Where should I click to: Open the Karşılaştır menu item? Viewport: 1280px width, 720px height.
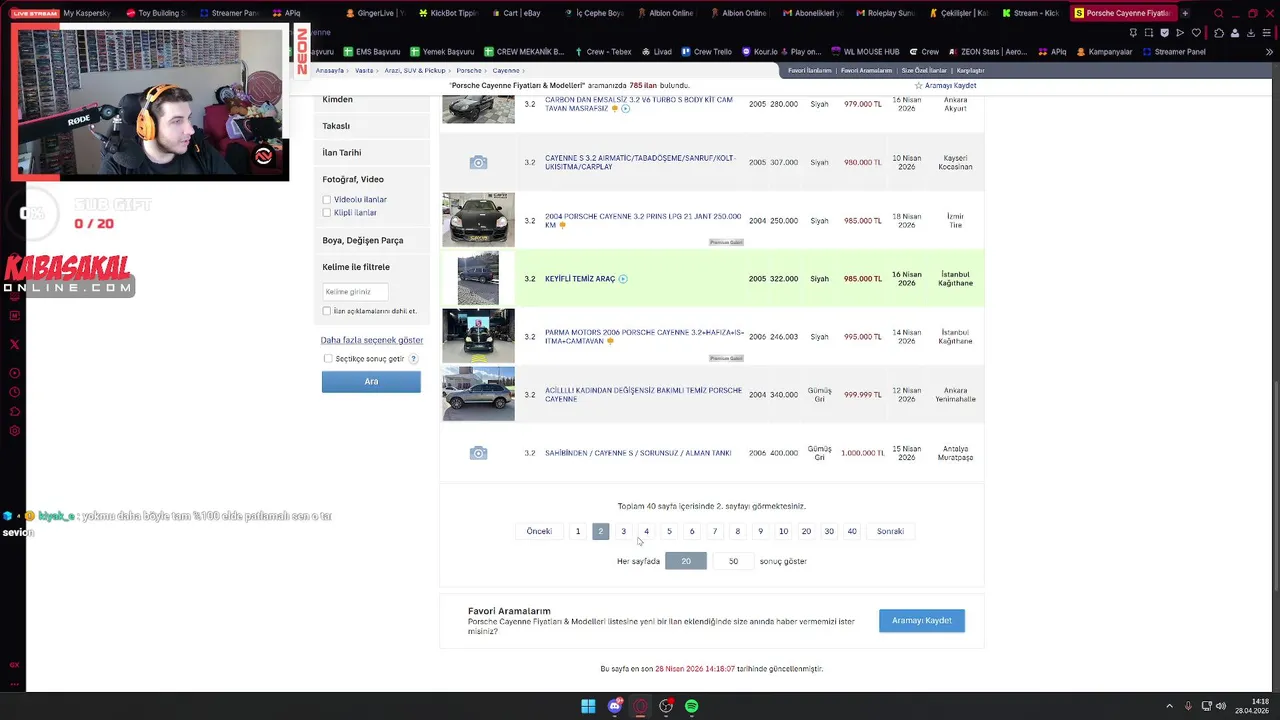coord(970,71)
